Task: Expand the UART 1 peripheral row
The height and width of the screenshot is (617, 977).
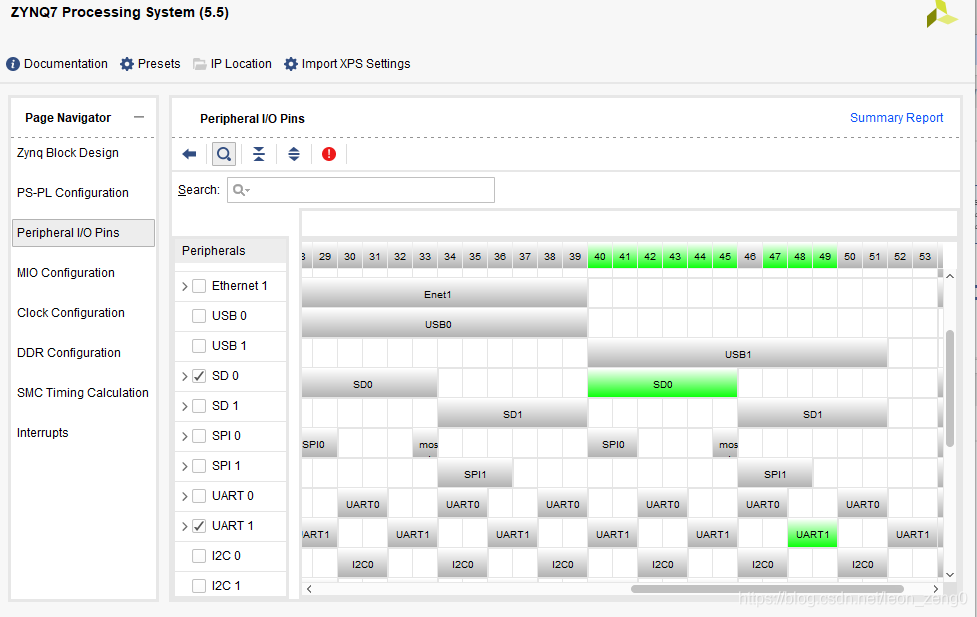Action: point(184,526)
